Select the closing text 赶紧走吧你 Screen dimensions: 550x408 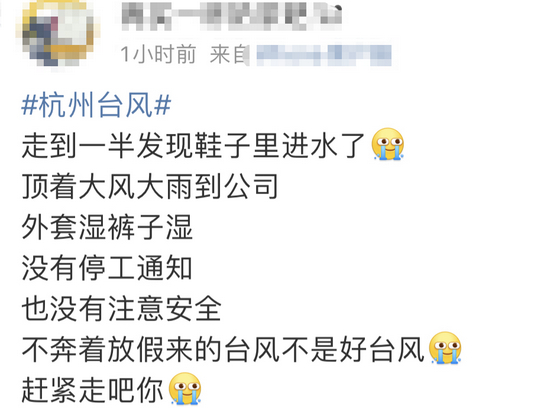click(x=93, y=390)
